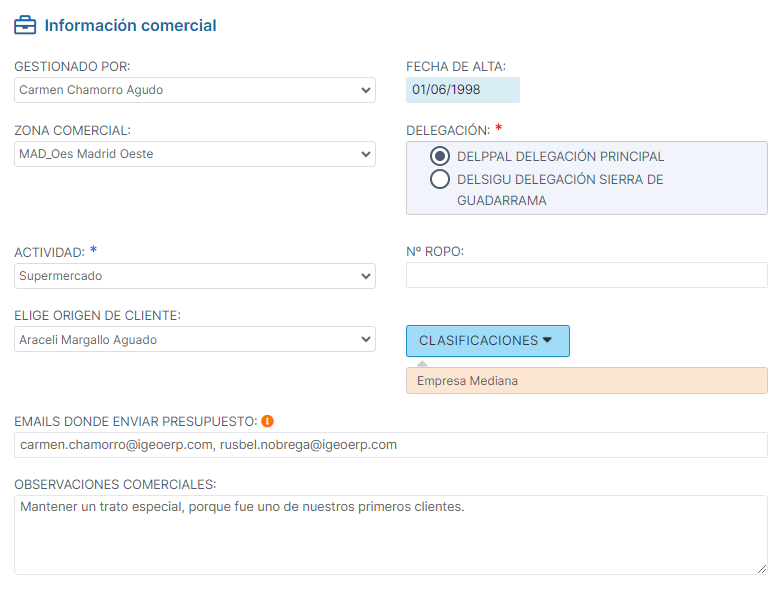Select DELSIGU Delegación Sierra de Guadarrama option
Viewport: 782px width, 592px height.
[439, 180]
